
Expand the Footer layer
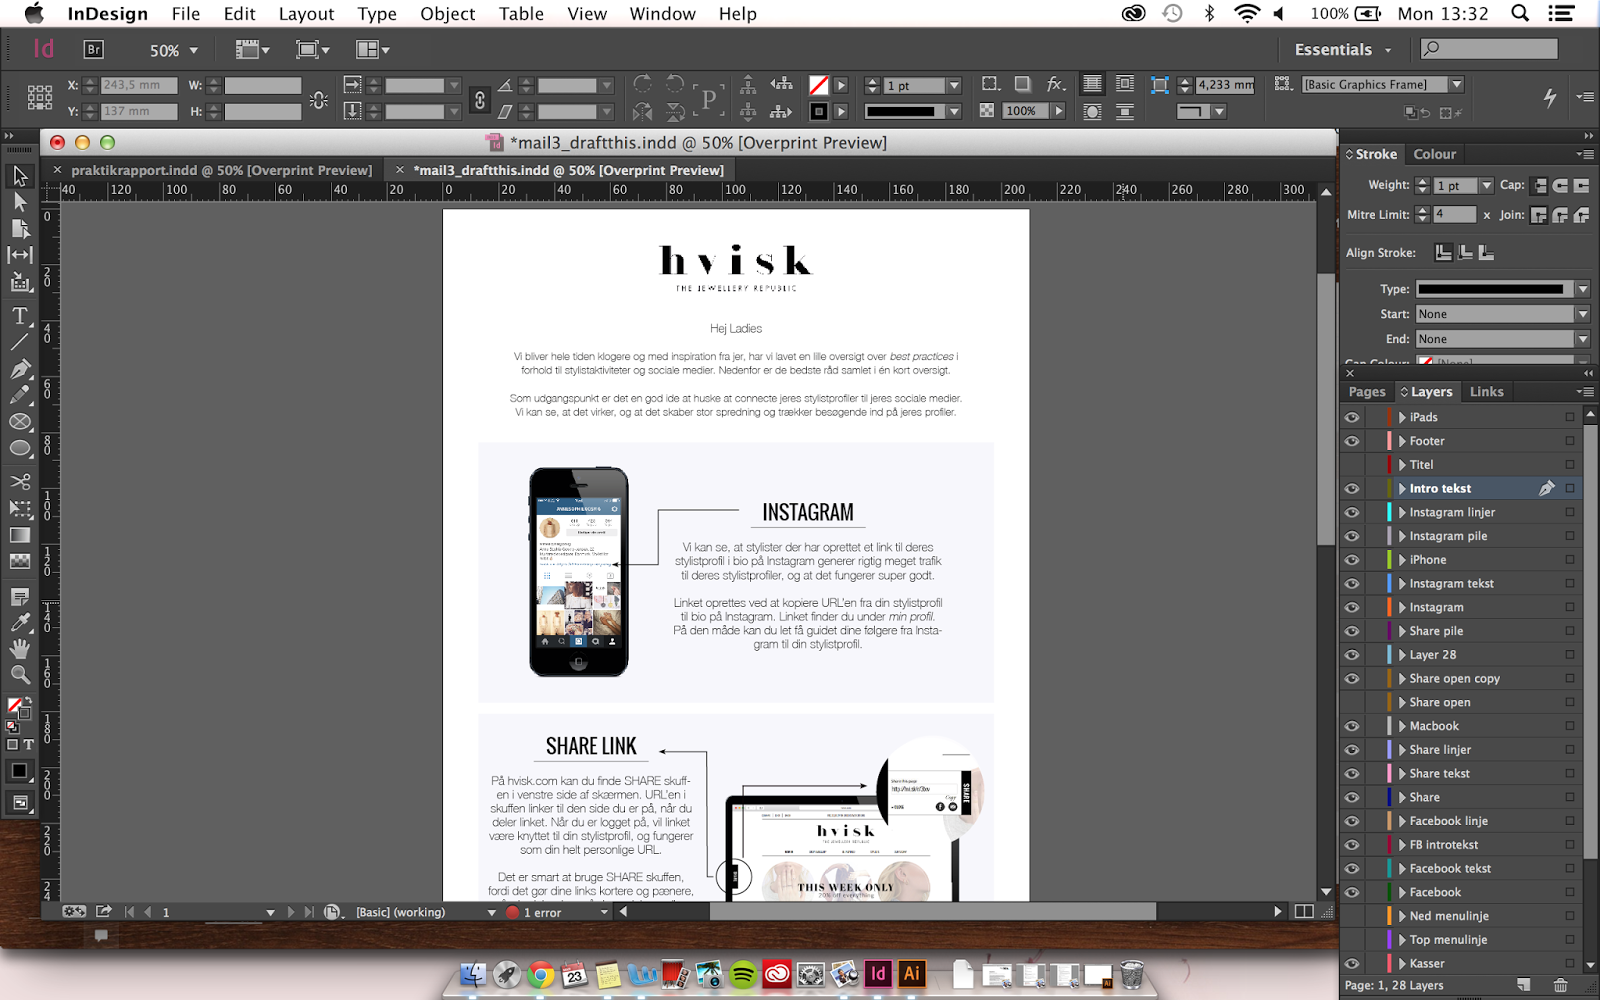[1402, 441]
